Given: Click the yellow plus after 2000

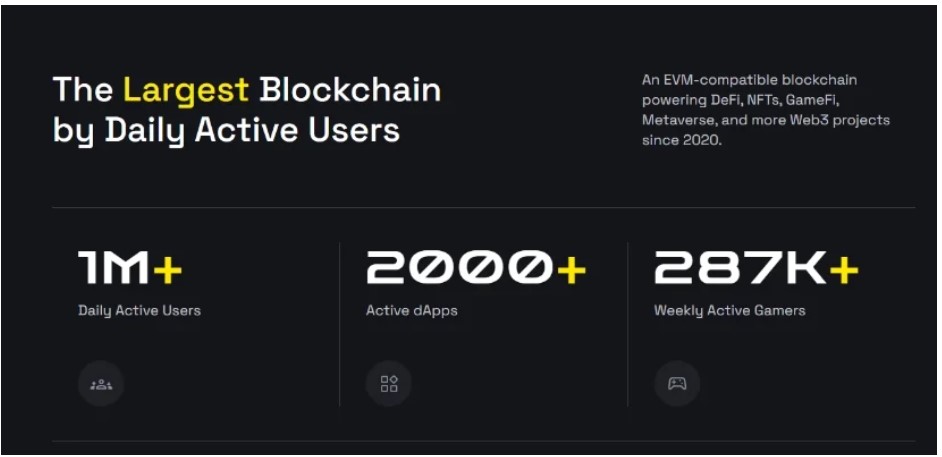Looking at the screenshot, I should 571,268.
